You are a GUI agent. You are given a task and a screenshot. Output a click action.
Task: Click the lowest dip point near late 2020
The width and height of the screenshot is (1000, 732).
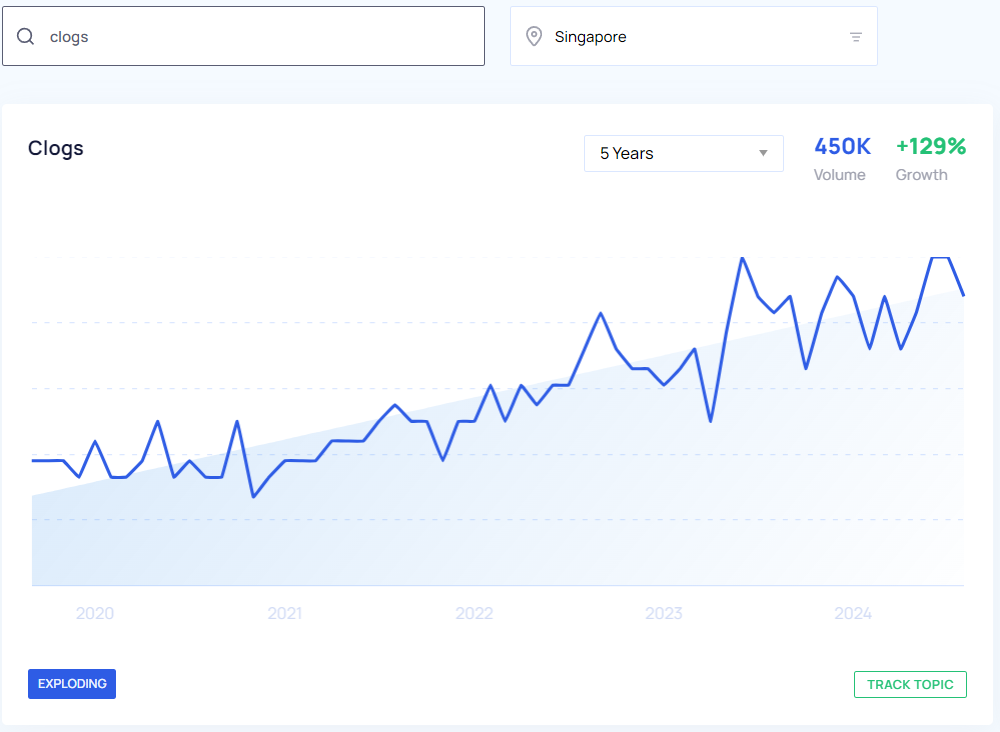(254, 496)
